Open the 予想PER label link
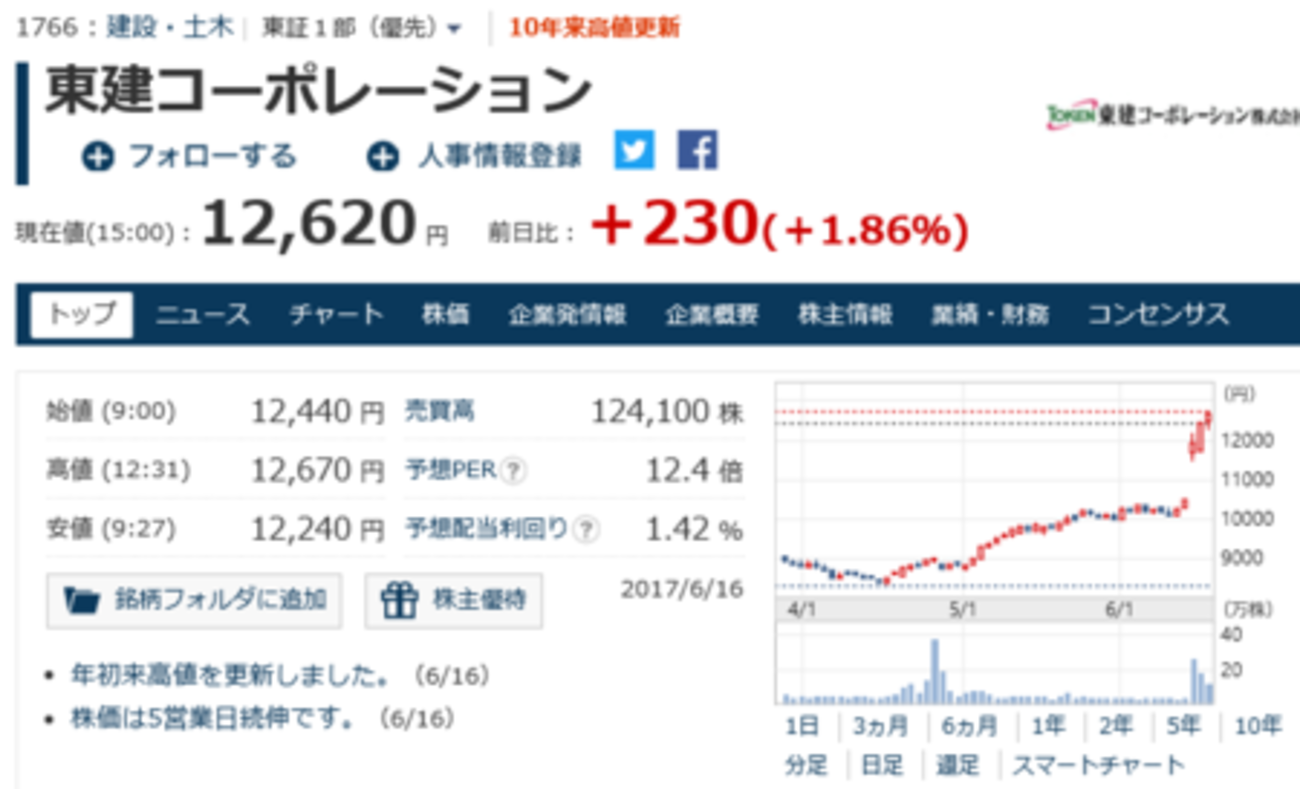 coord(451,469)
